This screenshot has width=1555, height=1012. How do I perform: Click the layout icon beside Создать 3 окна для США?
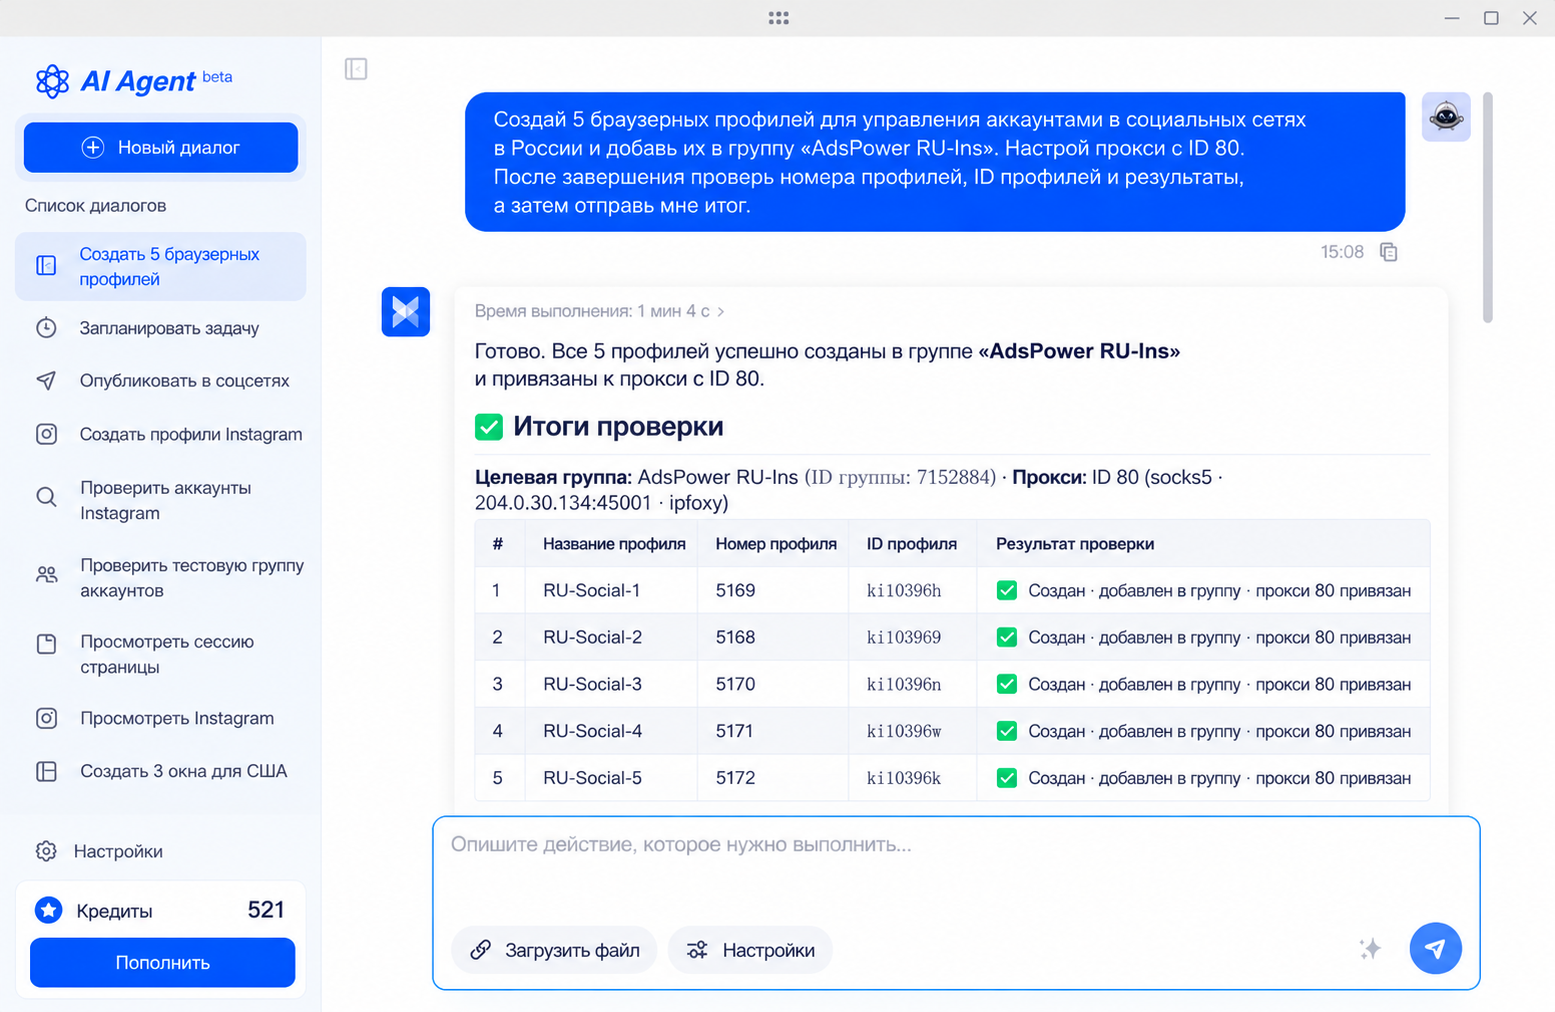47,771
